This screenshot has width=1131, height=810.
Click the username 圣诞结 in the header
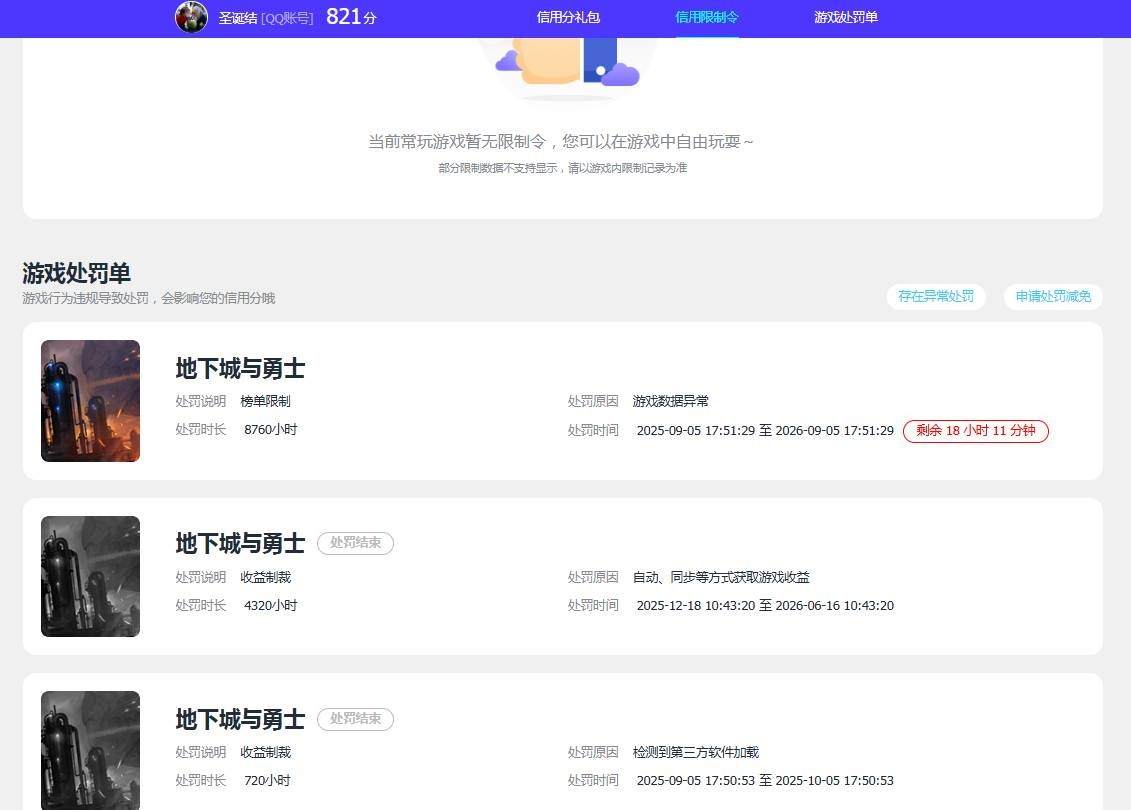[x=238, y=18]
